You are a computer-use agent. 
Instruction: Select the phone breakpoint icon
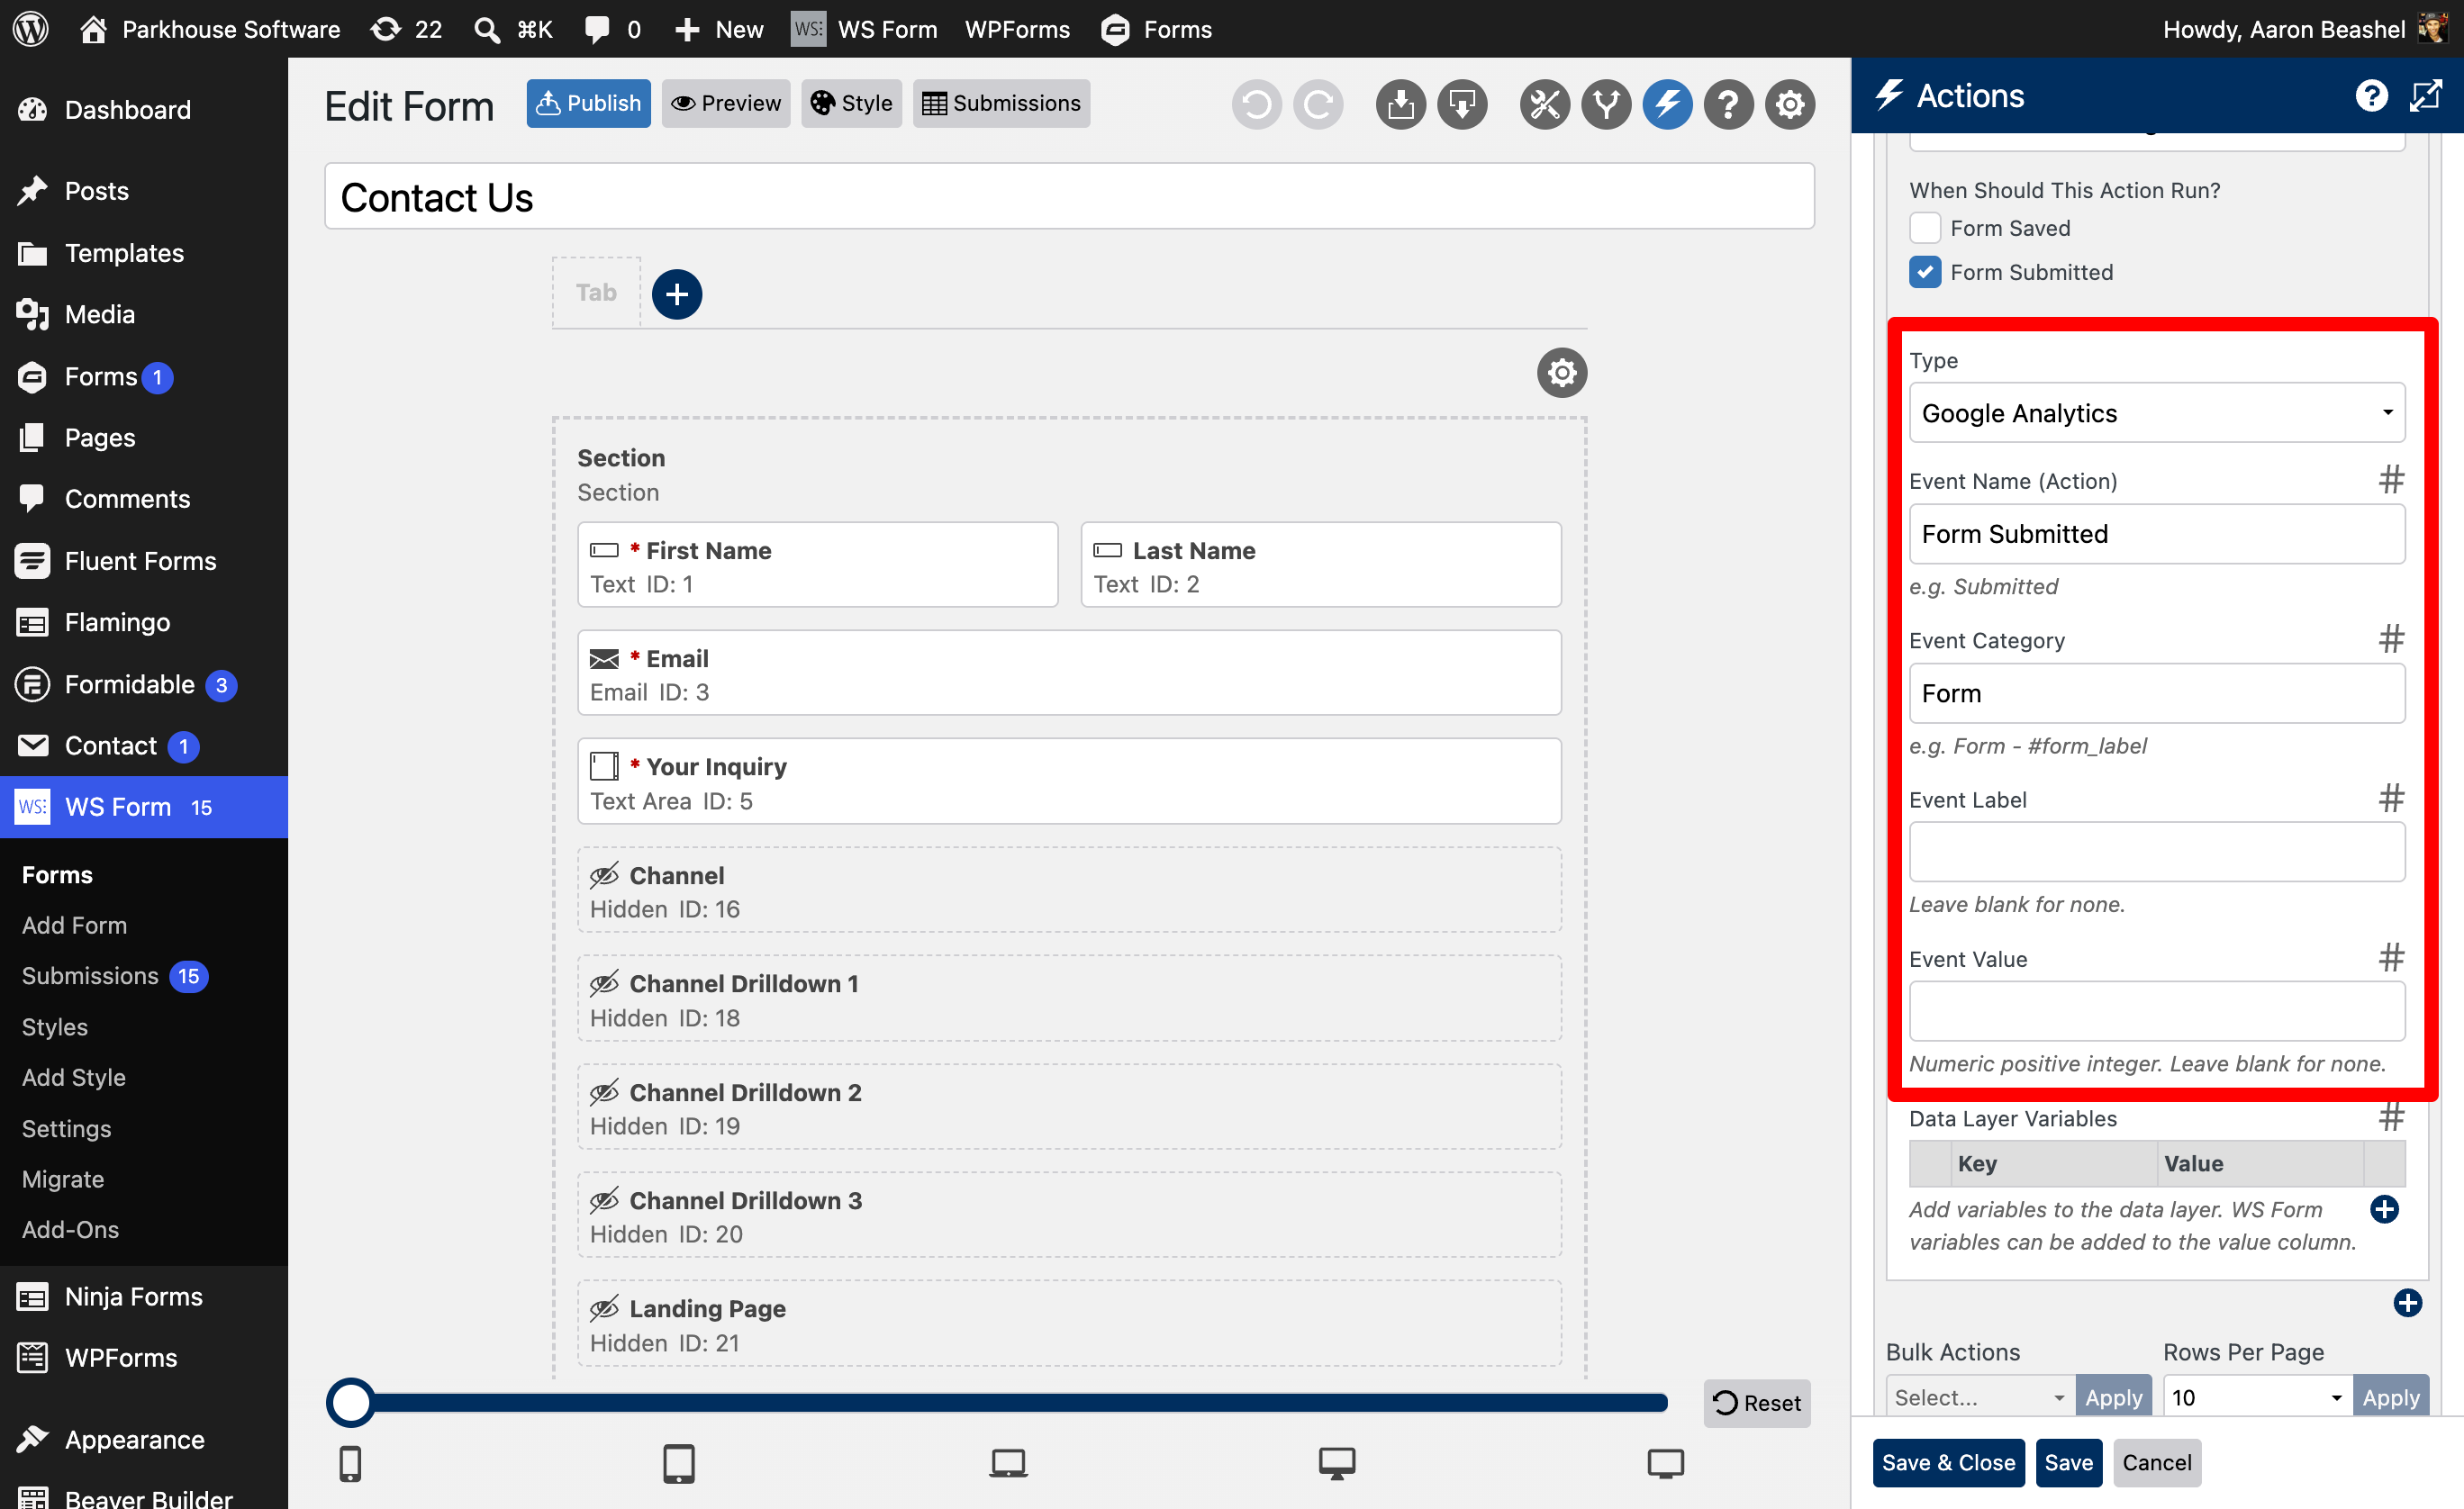click(350, 1464)
